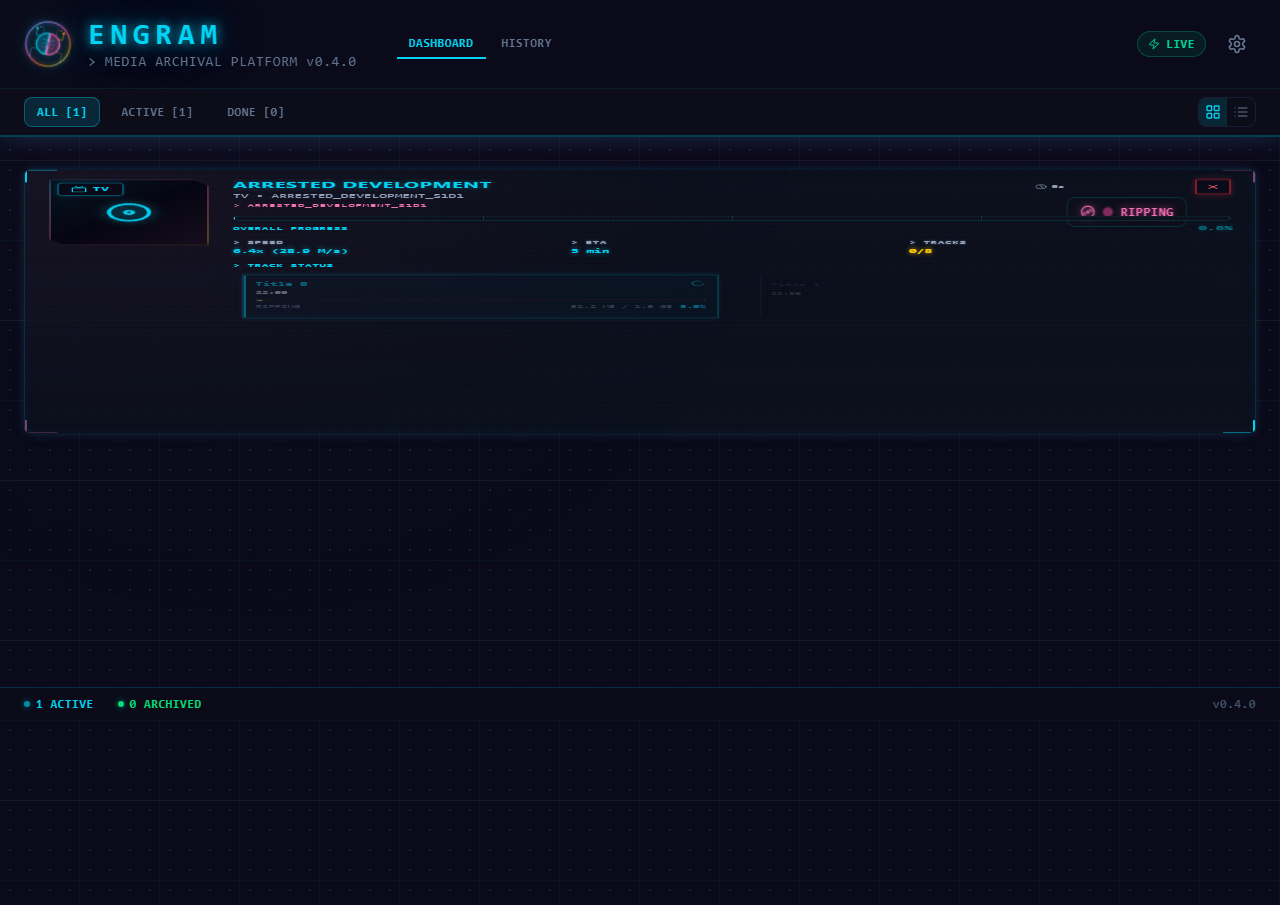Filter jobs by Active [1]

[157, 112]
